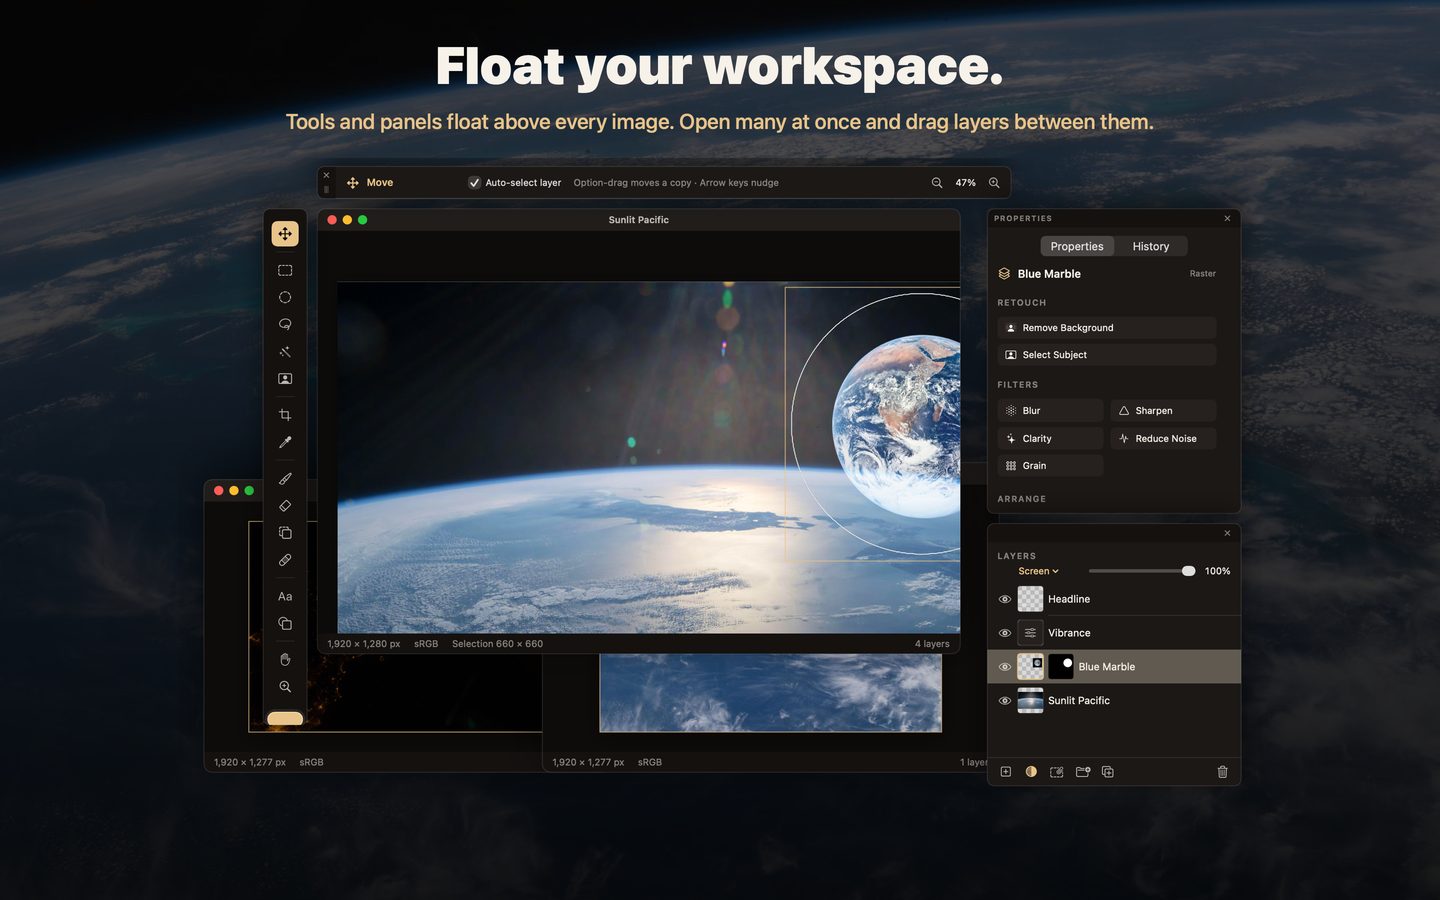
Task: Add a new layer with the plus icon
Action: tap(1006, 772)
